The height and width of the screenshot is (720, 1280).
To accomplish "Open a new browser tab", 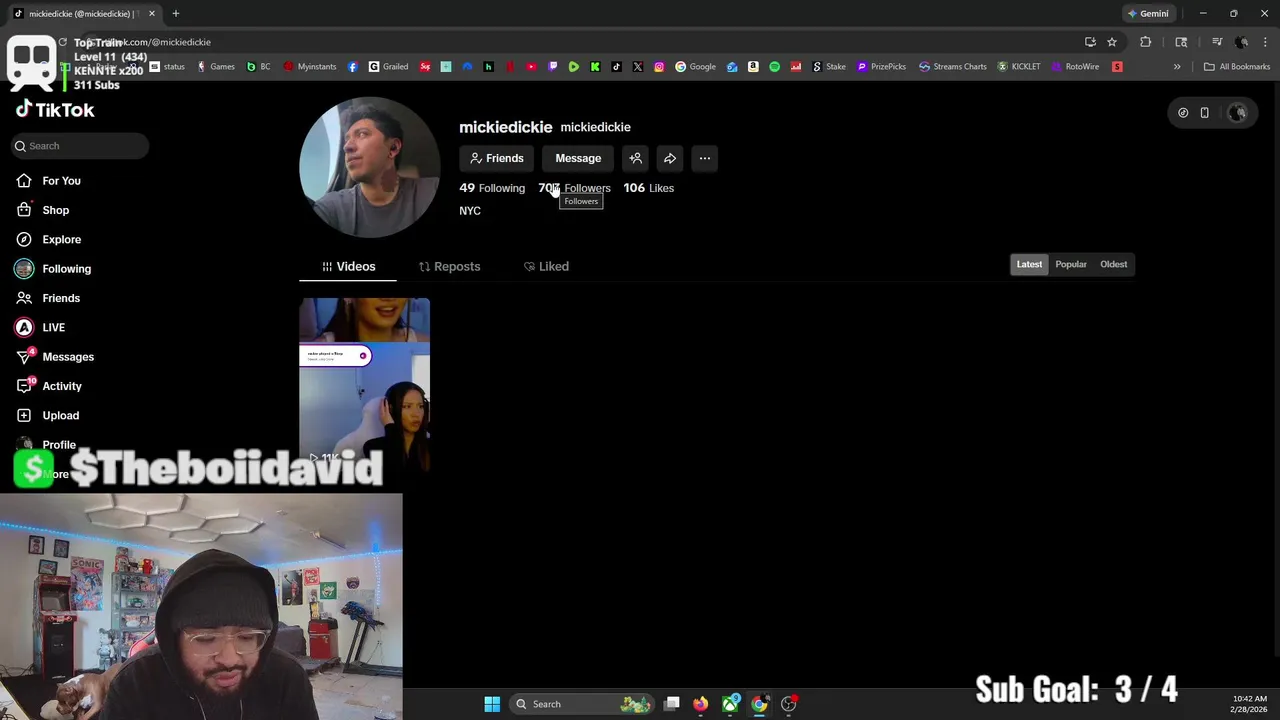I will point(175,14).
